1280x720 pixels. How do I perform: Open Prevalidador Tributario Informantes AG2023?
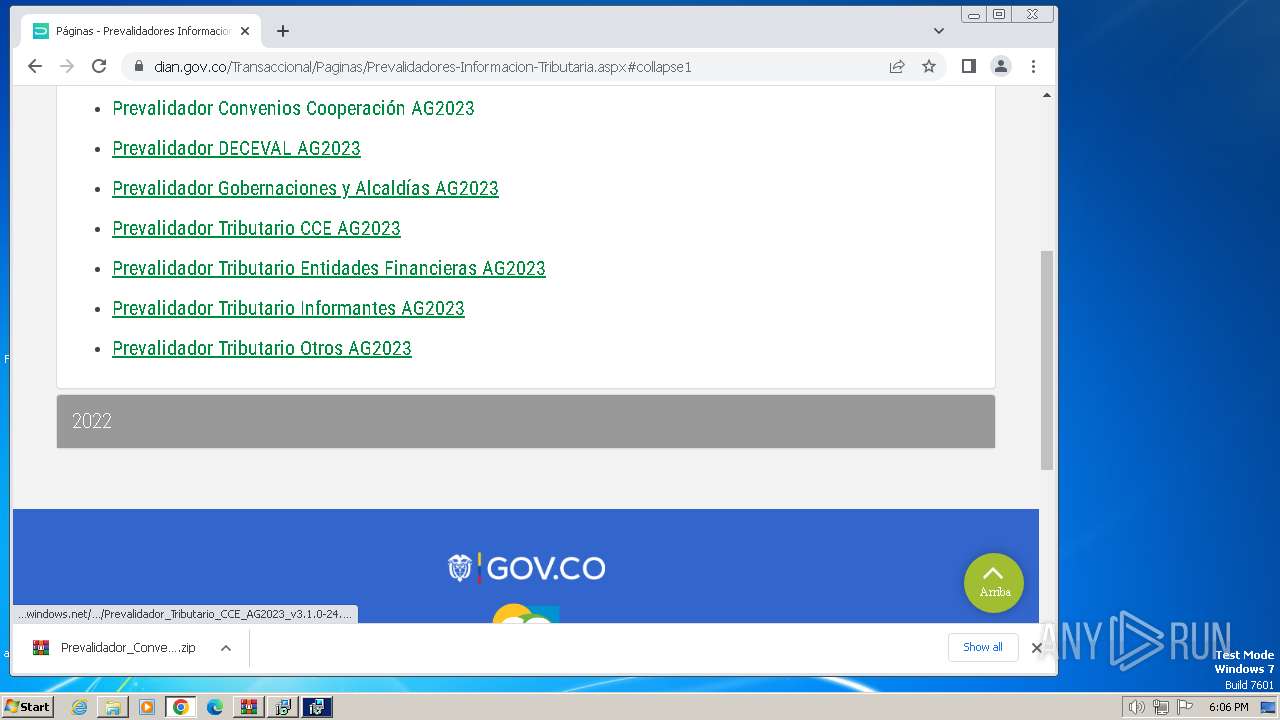(288, 308)
